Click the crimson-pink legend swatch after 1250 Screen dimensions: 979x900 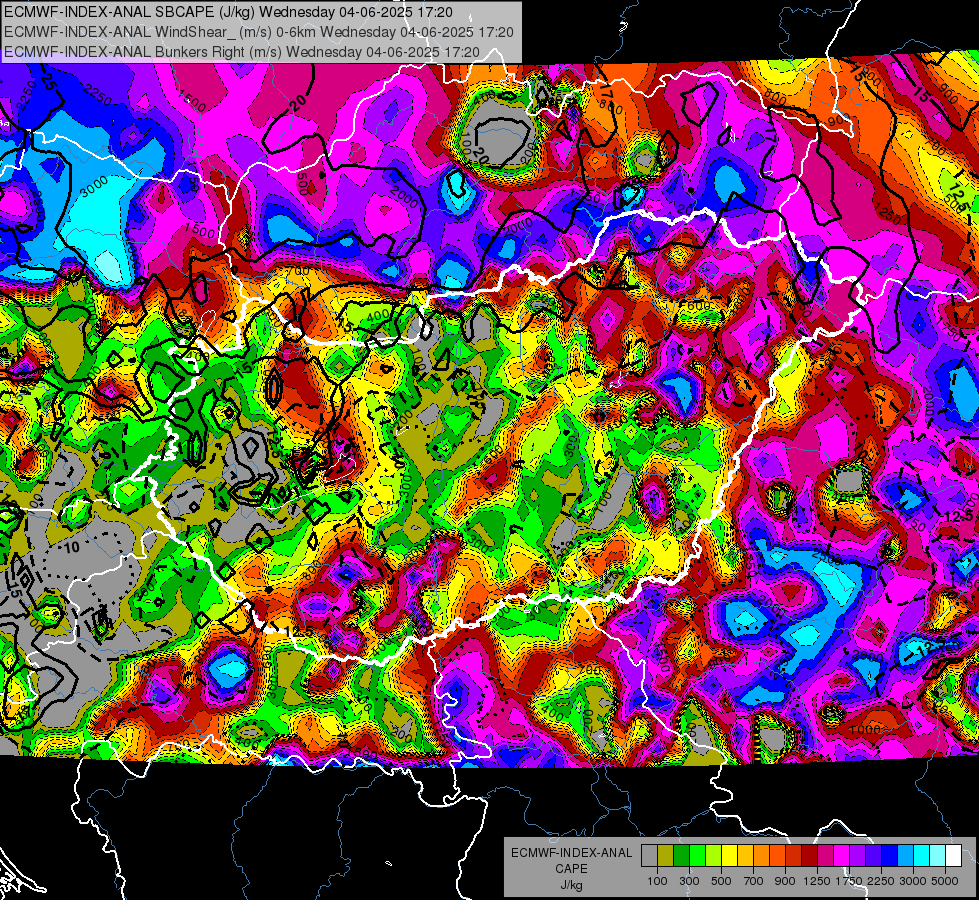[825, 856]
